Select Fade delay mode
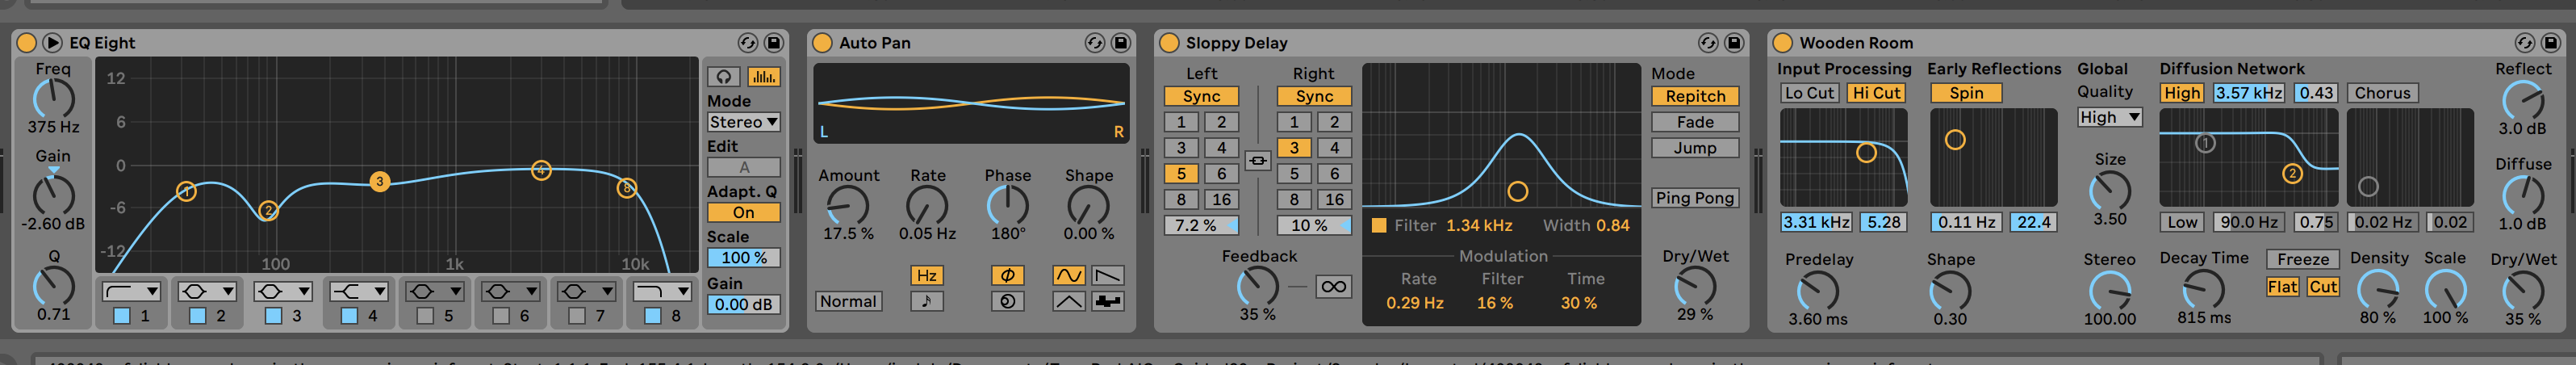 (1694, 122)
